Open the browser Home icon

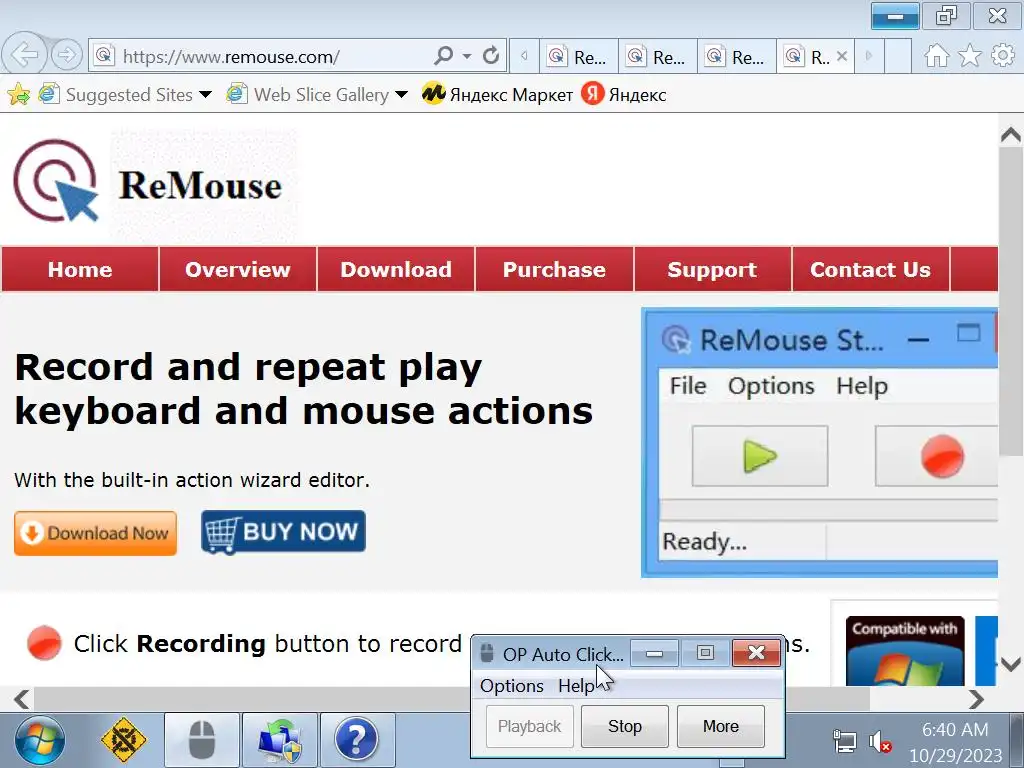click(x=936, y=56)
